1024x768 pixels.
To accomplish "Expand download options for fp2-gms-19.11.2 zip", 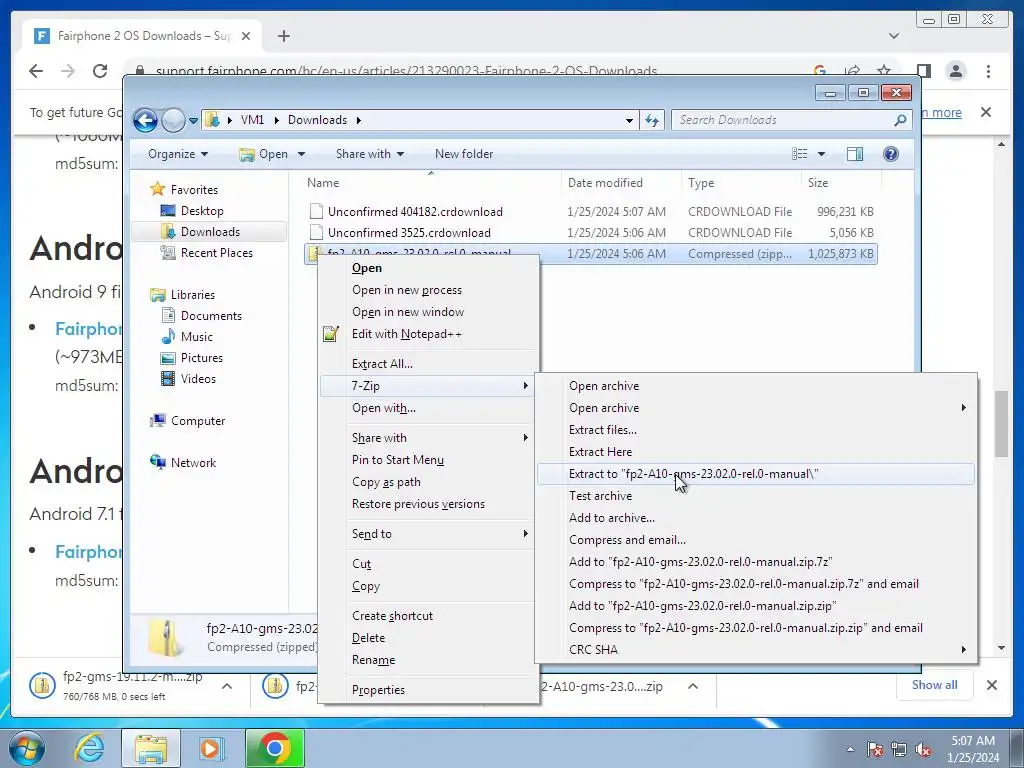I will point(227,686).
